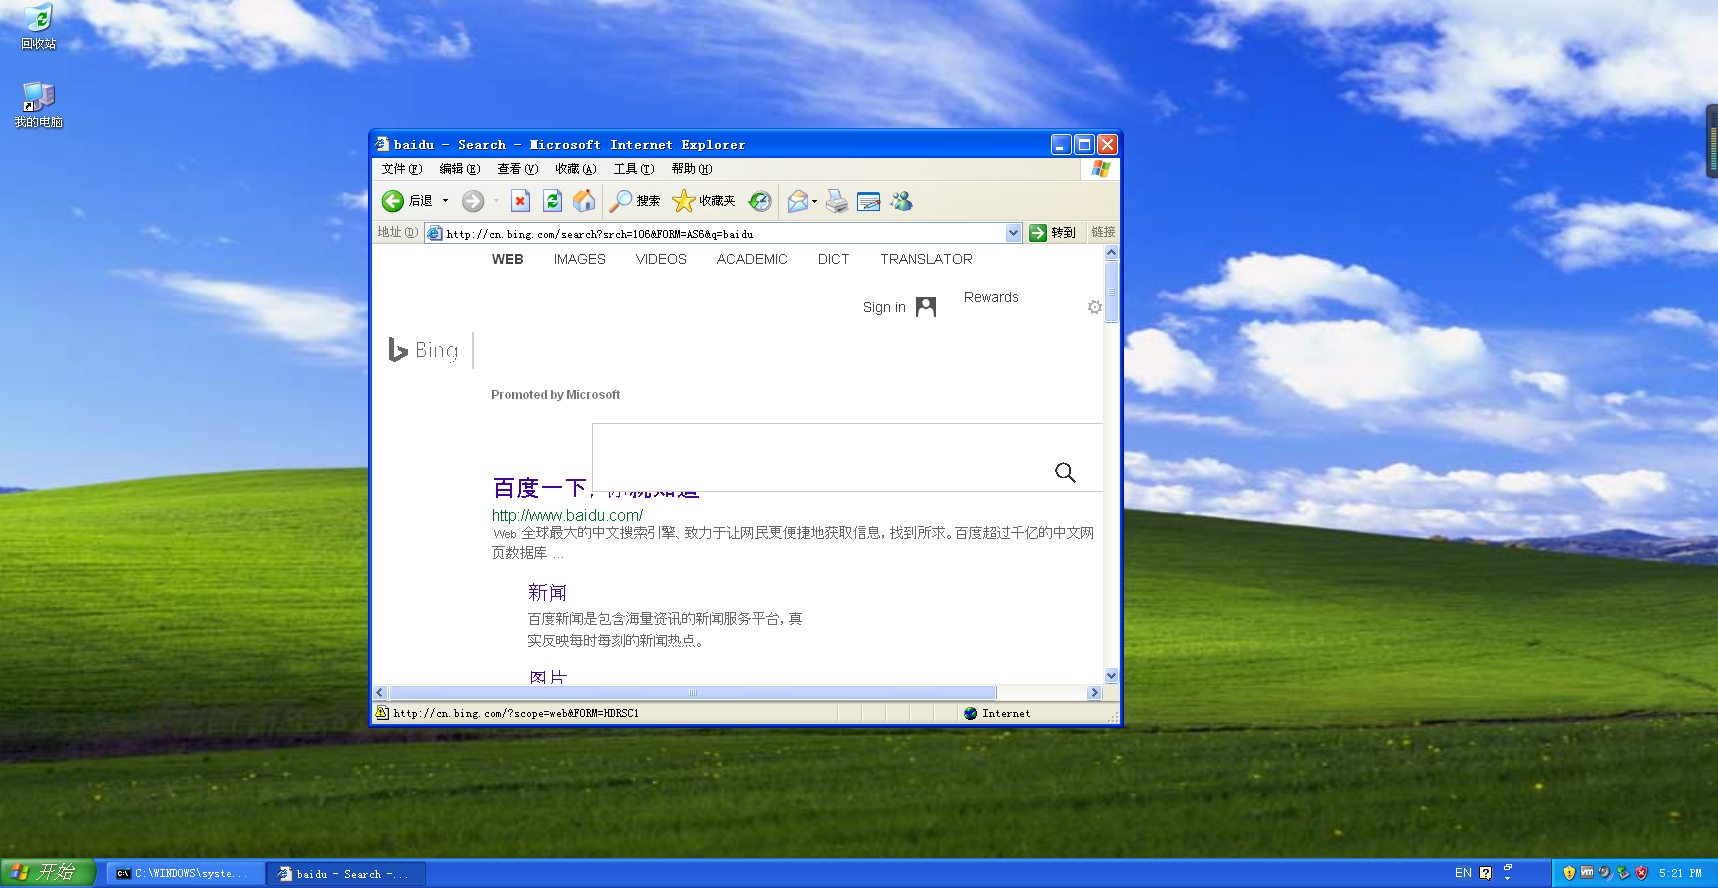
Task: Click the baidu - Search taskbar button
Action: click(347, 874)
